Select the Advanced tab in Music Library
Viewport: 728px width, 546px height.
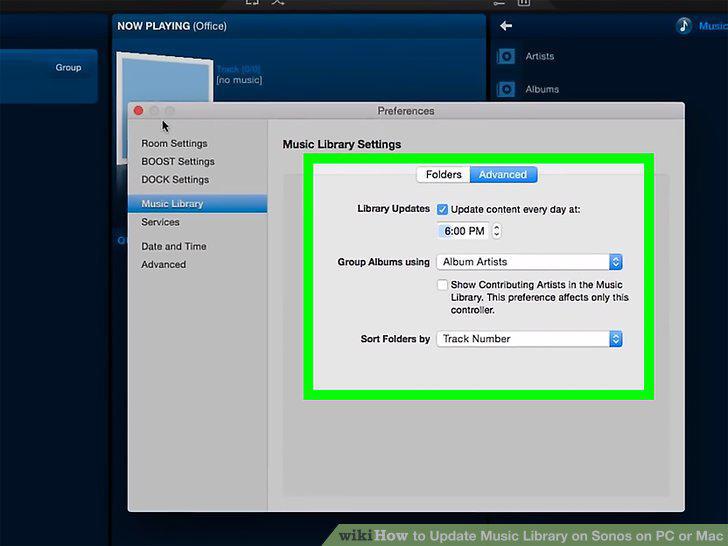click(x=503, y=175)
